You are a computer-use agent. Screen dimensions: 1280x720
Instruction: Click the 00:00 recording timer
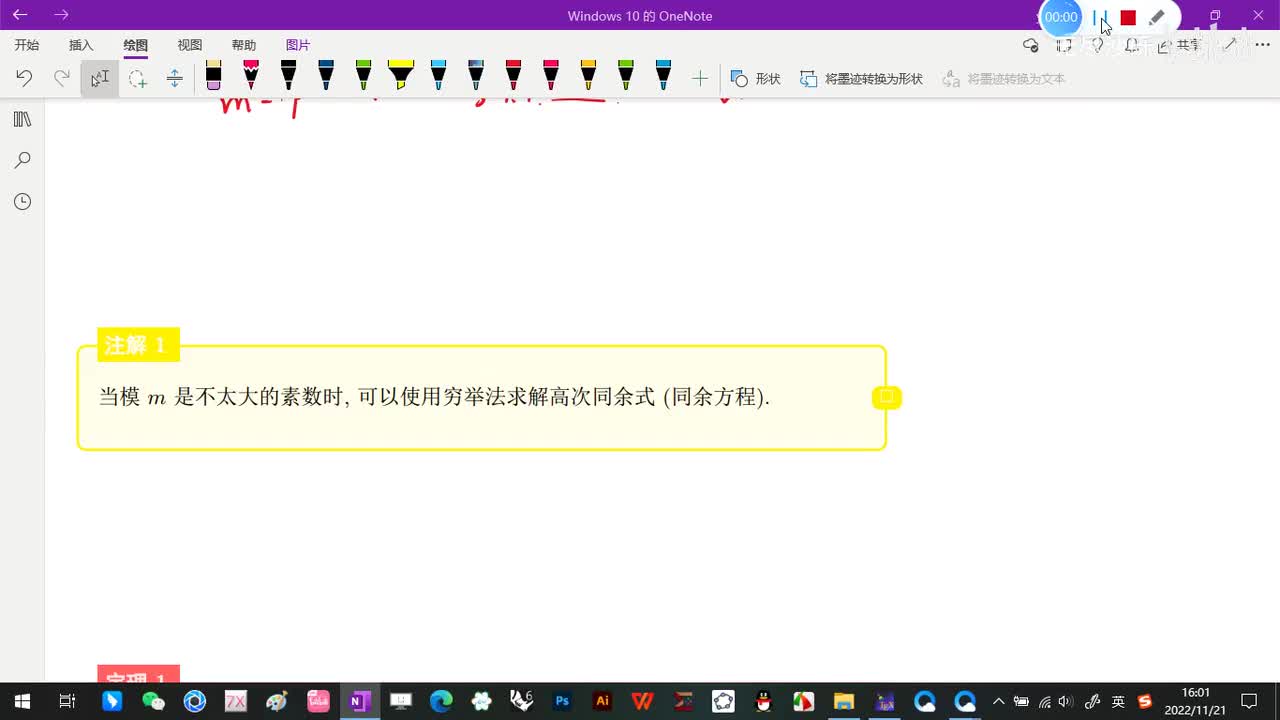1061,17
